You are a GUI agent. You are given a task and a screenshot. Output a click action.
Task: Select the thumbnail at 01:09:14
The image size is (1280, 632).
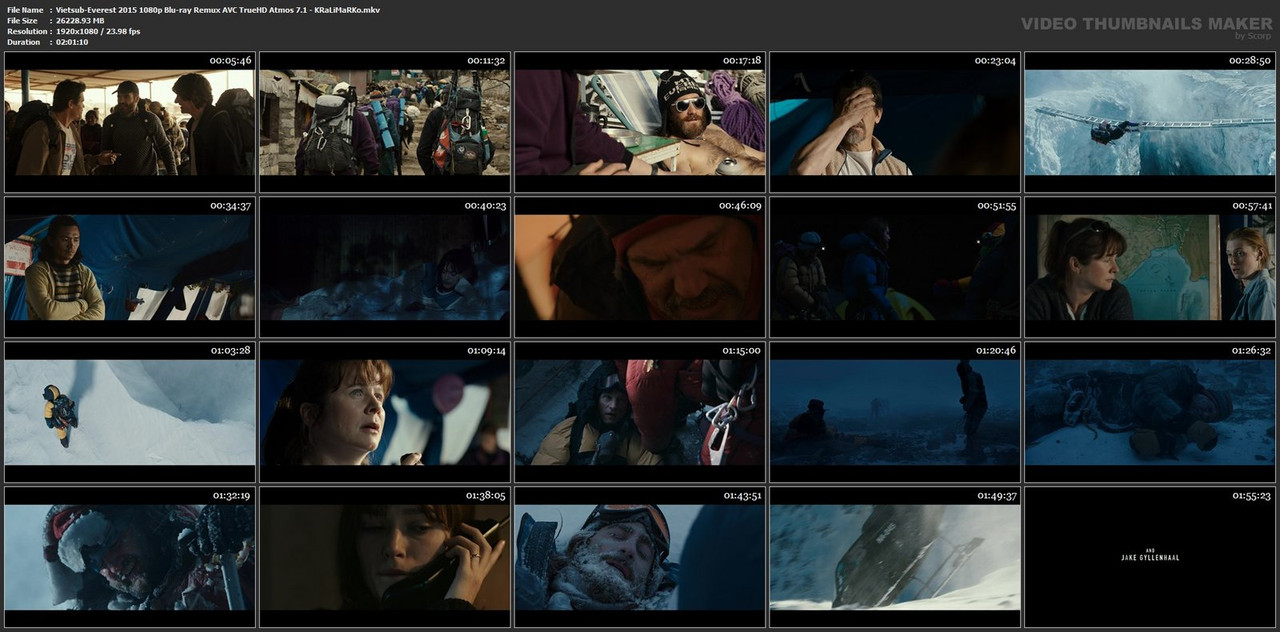coord(385,412)
